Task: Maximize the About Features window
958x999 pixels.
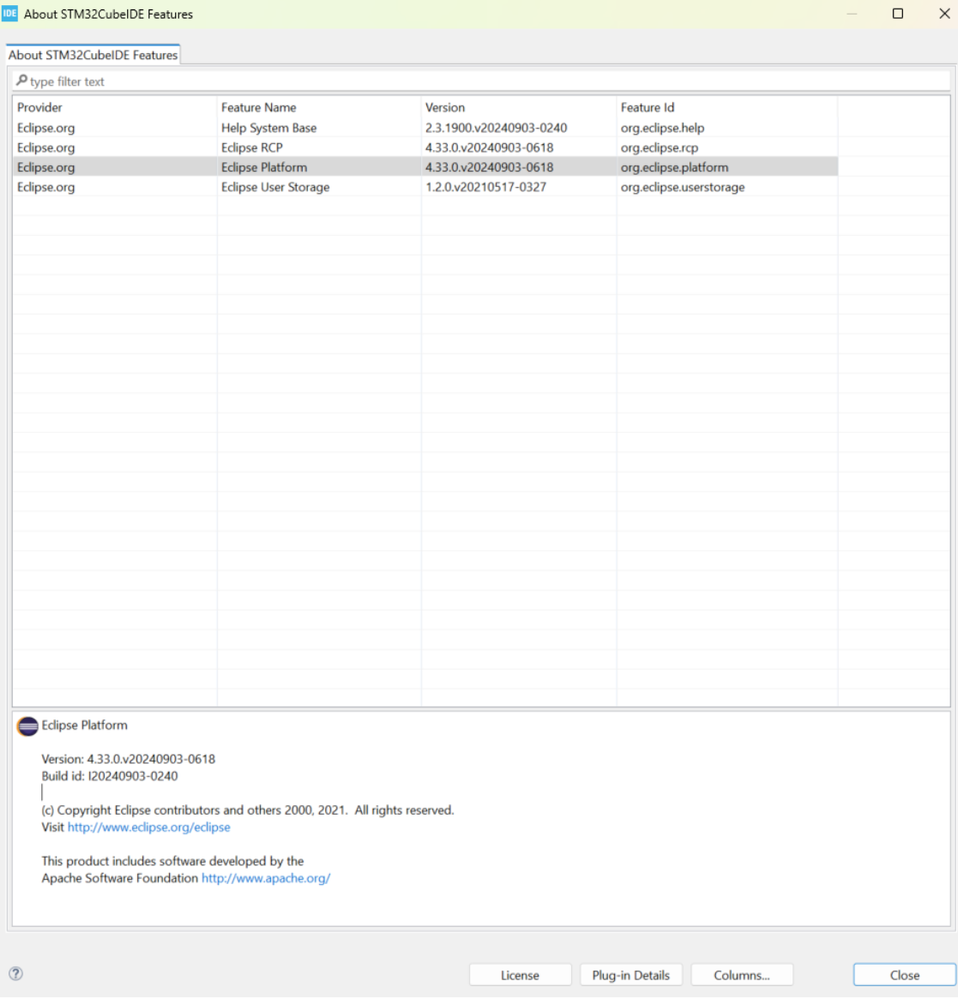Action: coord(897,13)
